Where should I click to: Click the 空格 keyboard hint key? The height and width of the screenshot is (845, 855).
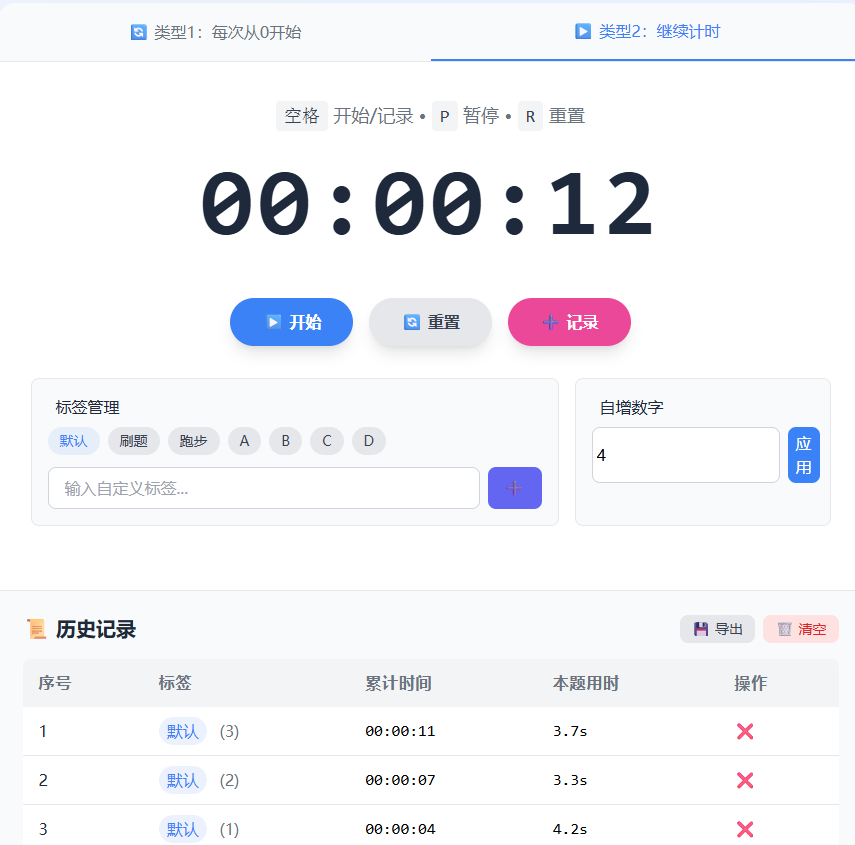302,116
